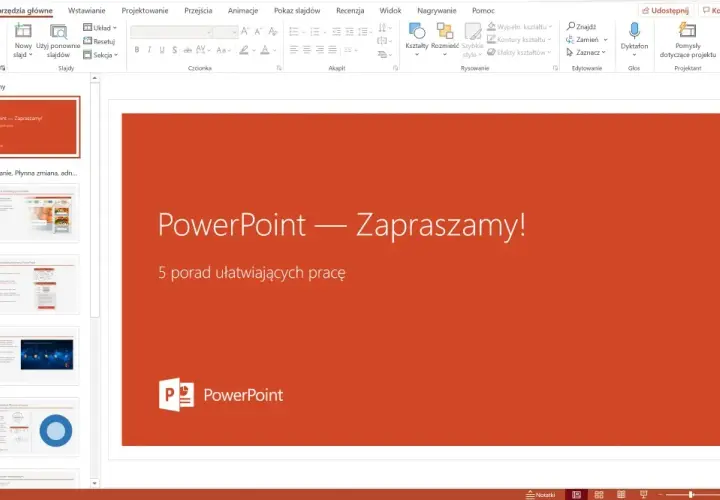
Task: Convert text to SmartArt graphic
Action: [x=384, y=54]
